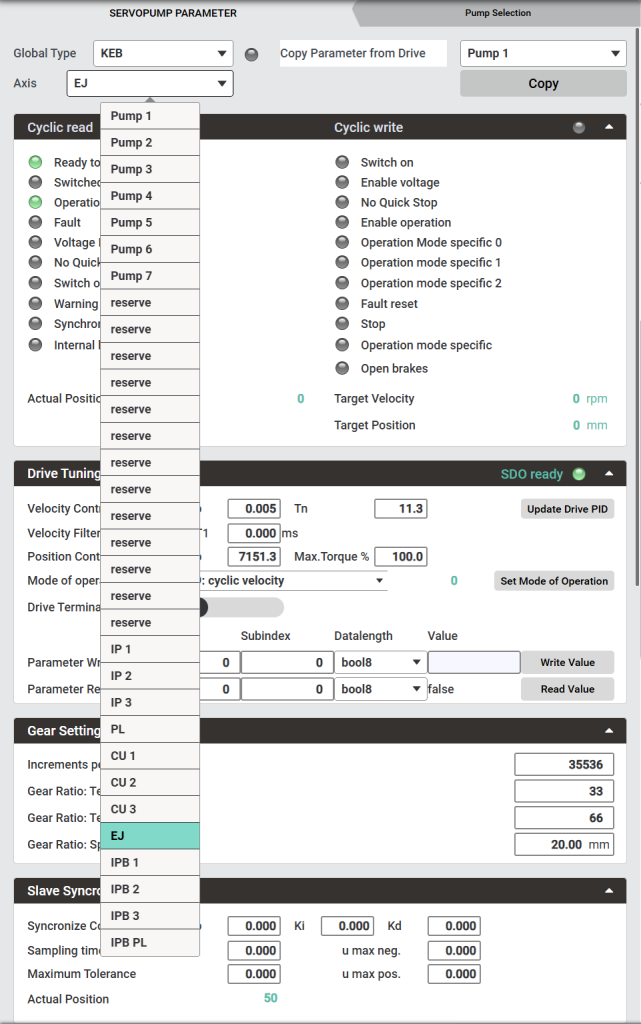Collapse the Cyclic read panel

click(608, 127)
